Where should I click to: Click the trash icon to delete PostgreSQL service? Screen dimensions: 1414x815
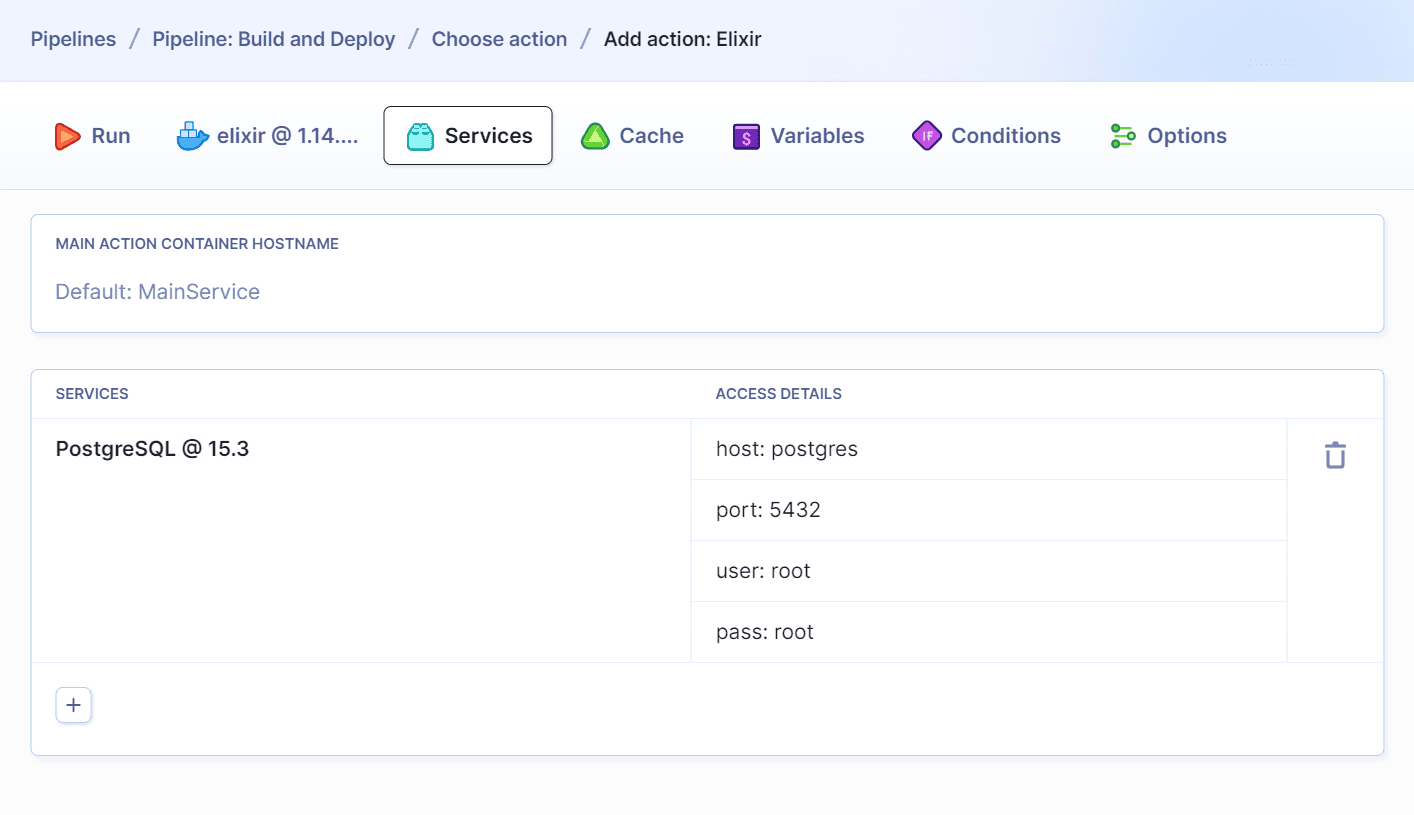[1335, 454]
